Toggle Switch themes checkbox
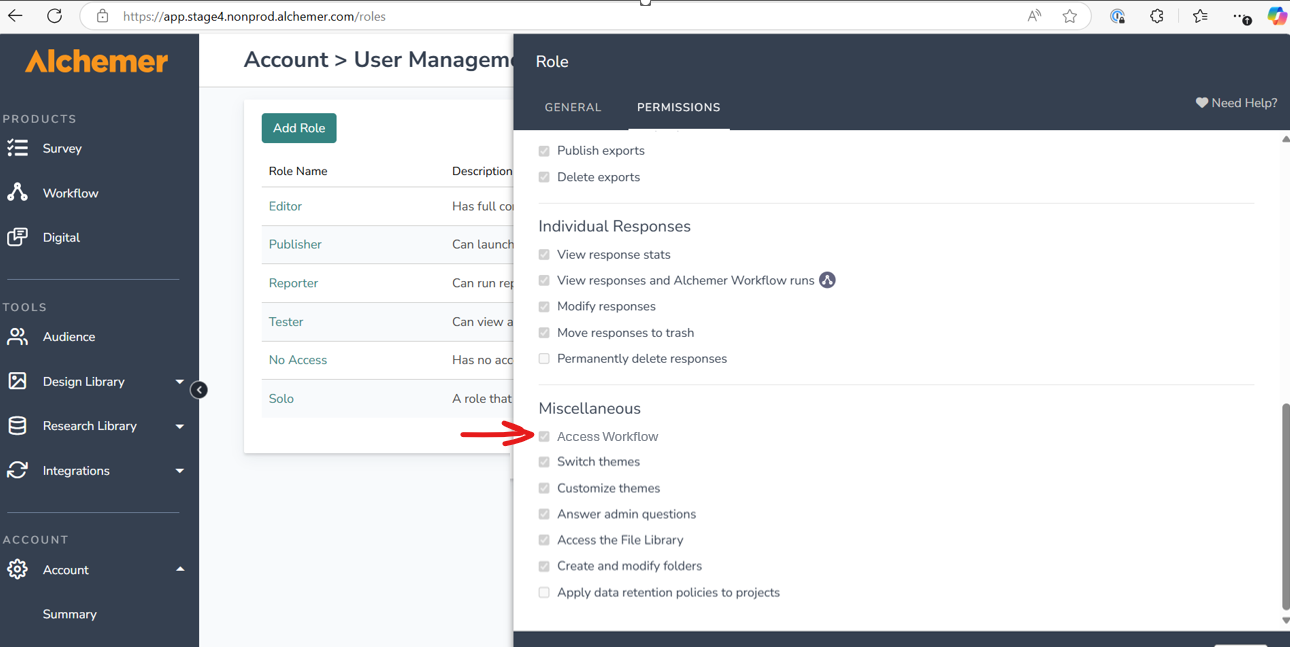The width and height of the screenshot is (1290, 647). (544, 462)
